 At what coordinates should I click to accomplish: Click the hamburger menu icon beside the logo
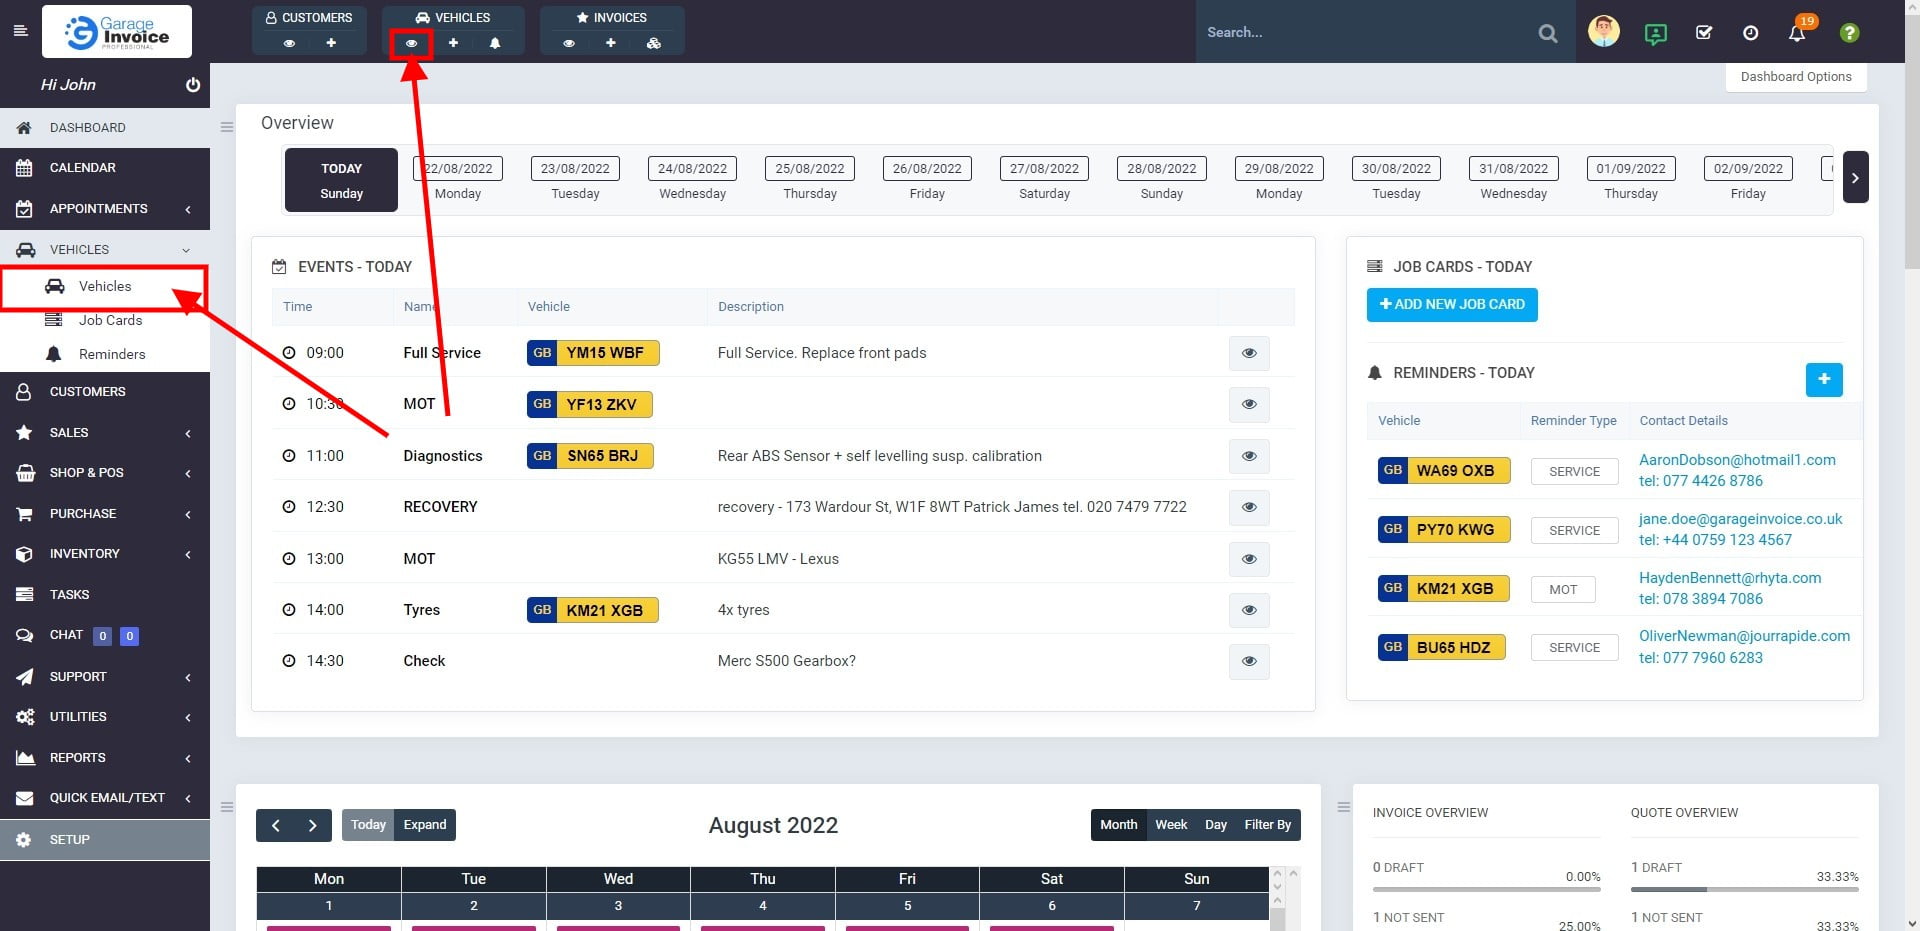[20, 31]
